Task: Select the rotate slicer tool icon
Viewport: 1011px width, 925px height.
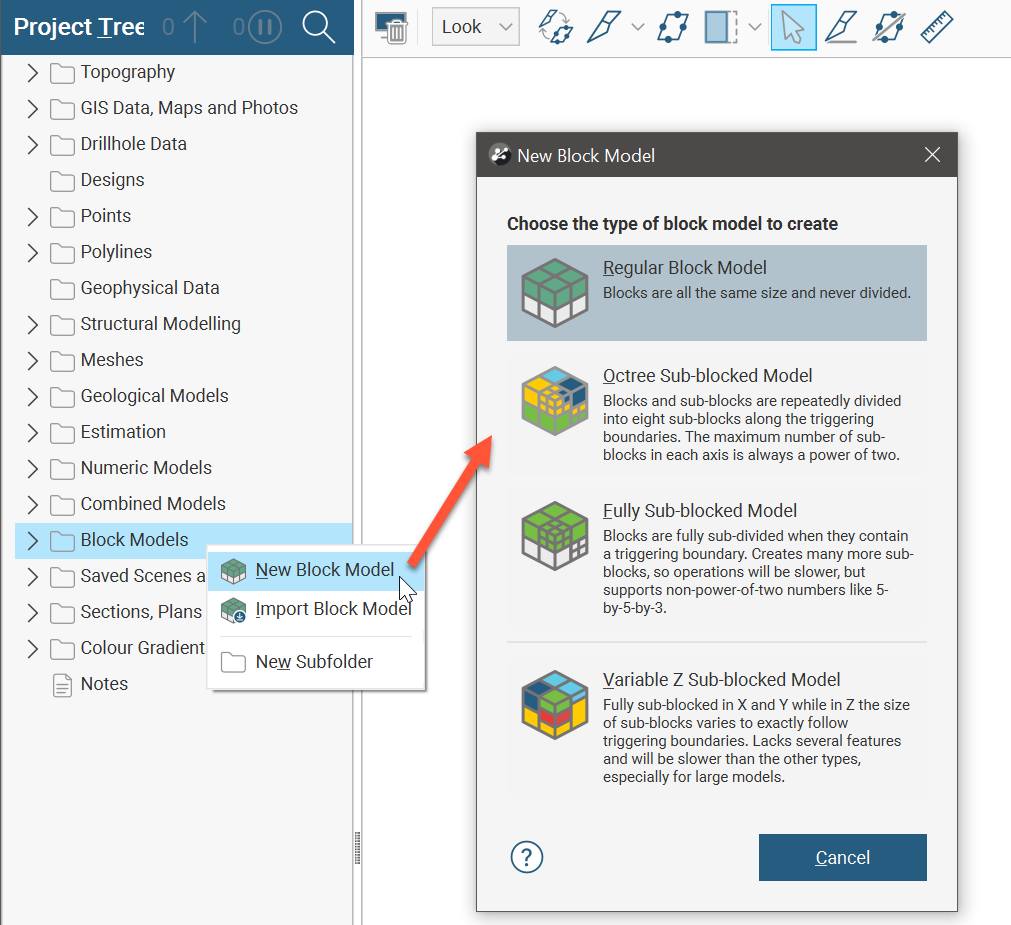Action: pyautogui.click(x=556, y=27)
